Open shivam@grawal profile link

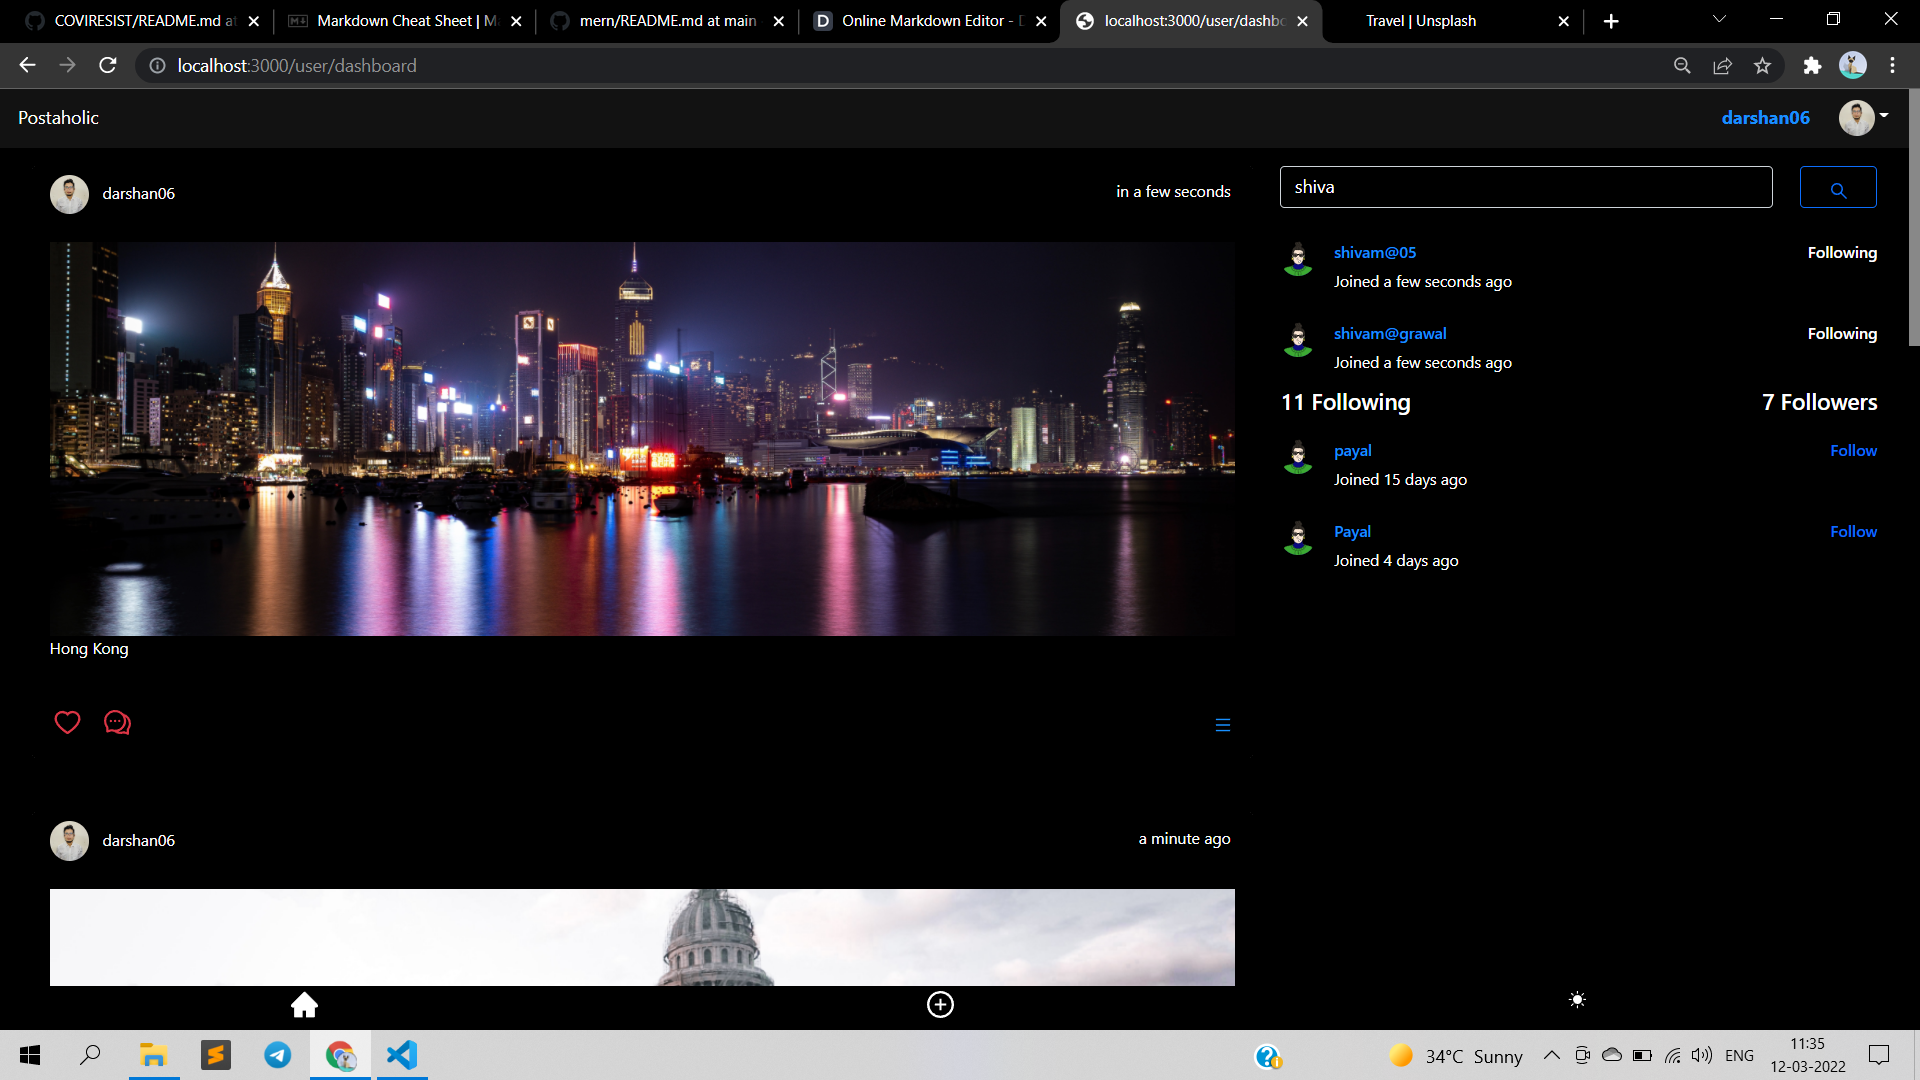(1389, 334)
